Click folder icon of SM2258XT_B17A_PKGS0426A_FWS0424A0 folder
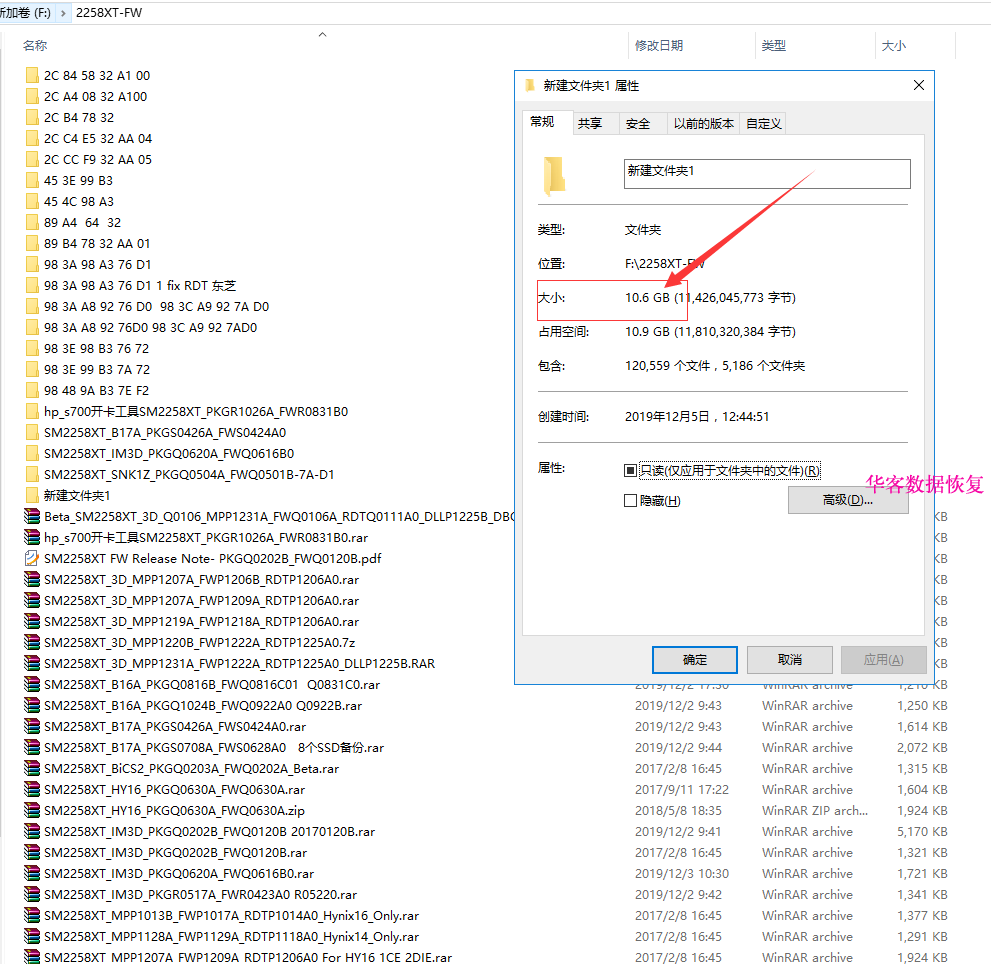The image size is (991, 966). click(32, 432)
